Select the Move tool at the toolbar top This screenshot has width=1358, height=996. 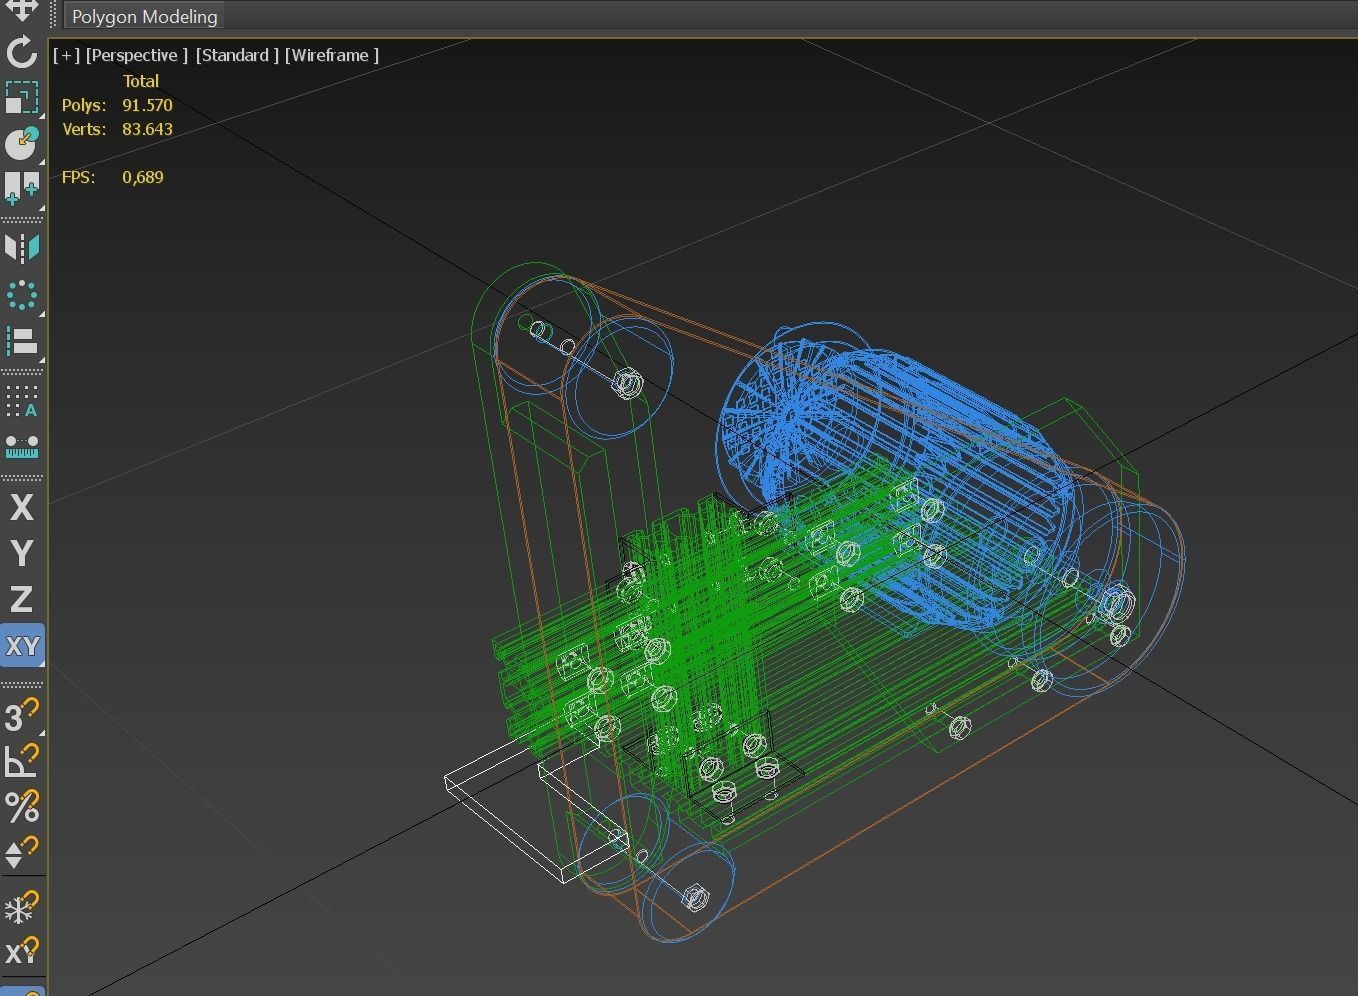pos(21,10)
